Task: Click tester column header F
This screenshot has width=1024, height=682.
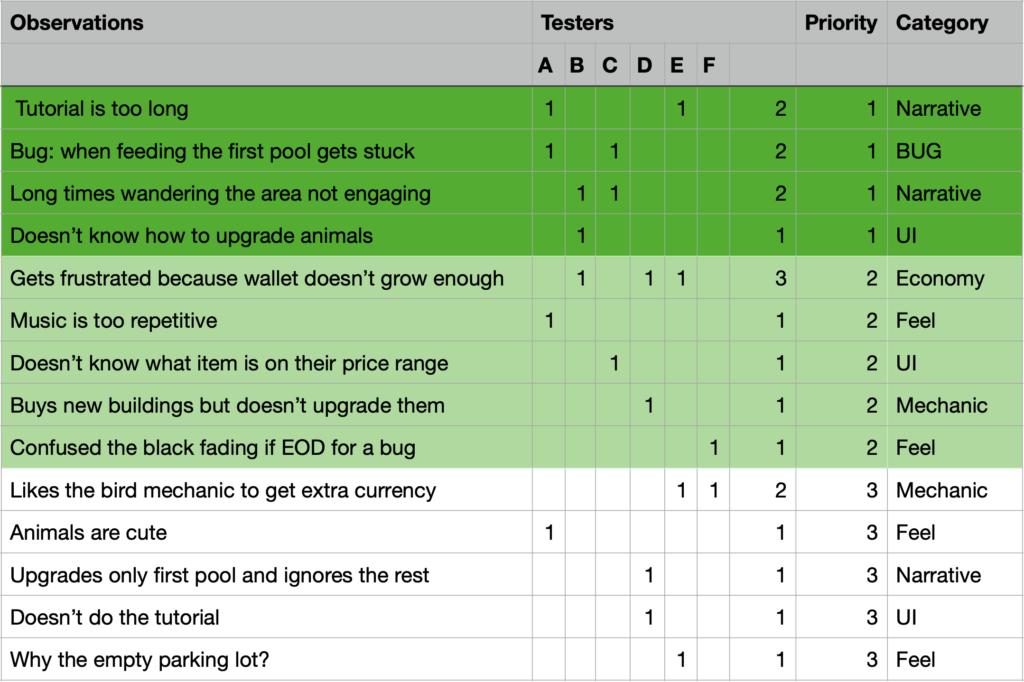Action: [712, 65]
